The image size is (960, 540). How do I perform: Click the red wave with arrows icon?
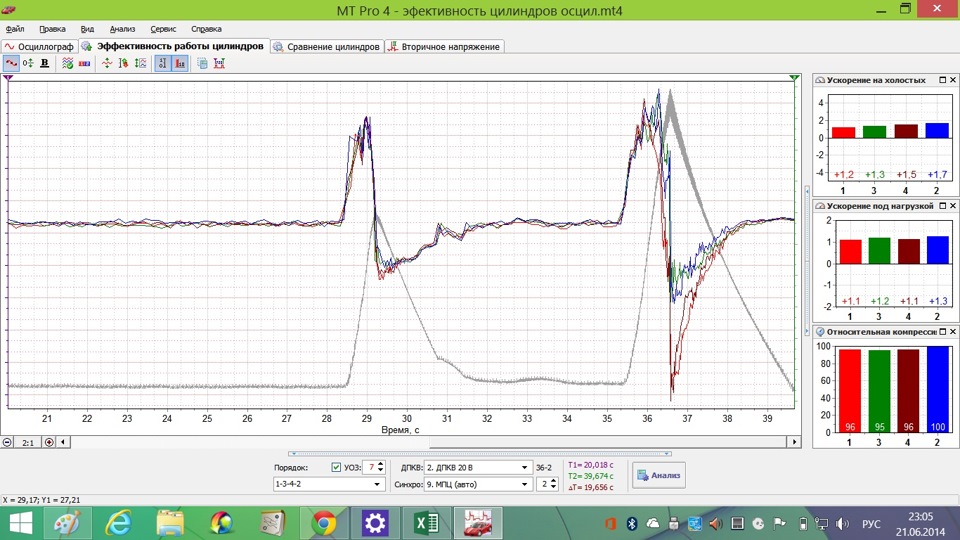tap(107, 63)
